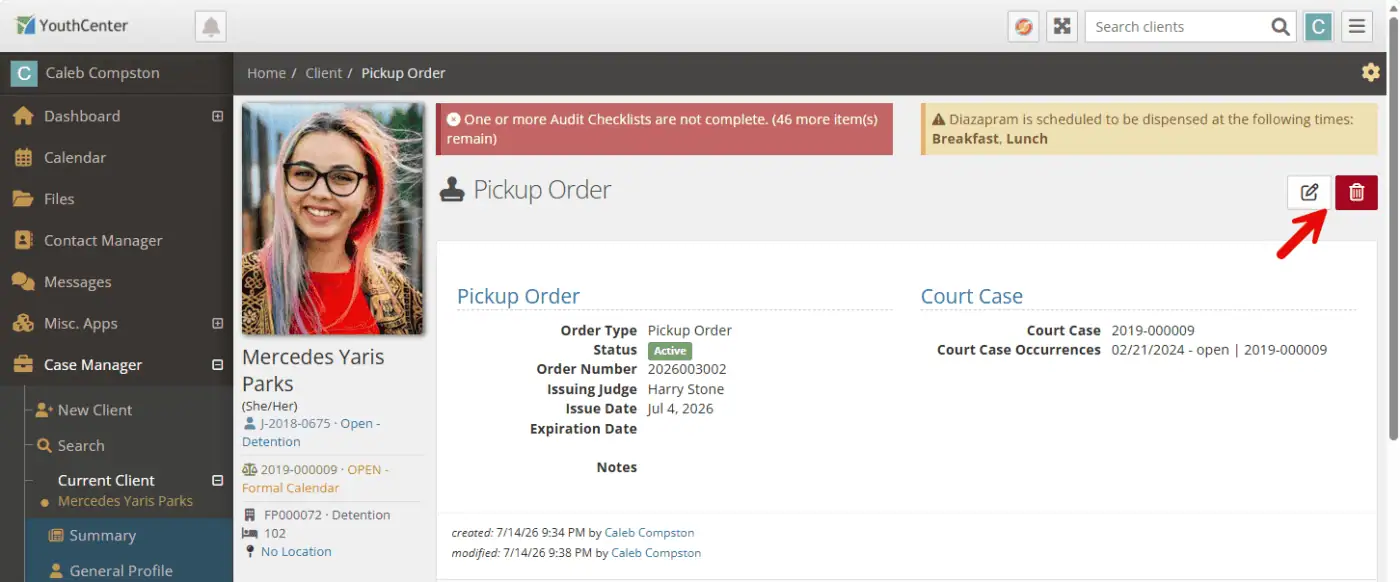
Task: Click the Misc. Apps cubes icon
Action: tap(23, 323)
